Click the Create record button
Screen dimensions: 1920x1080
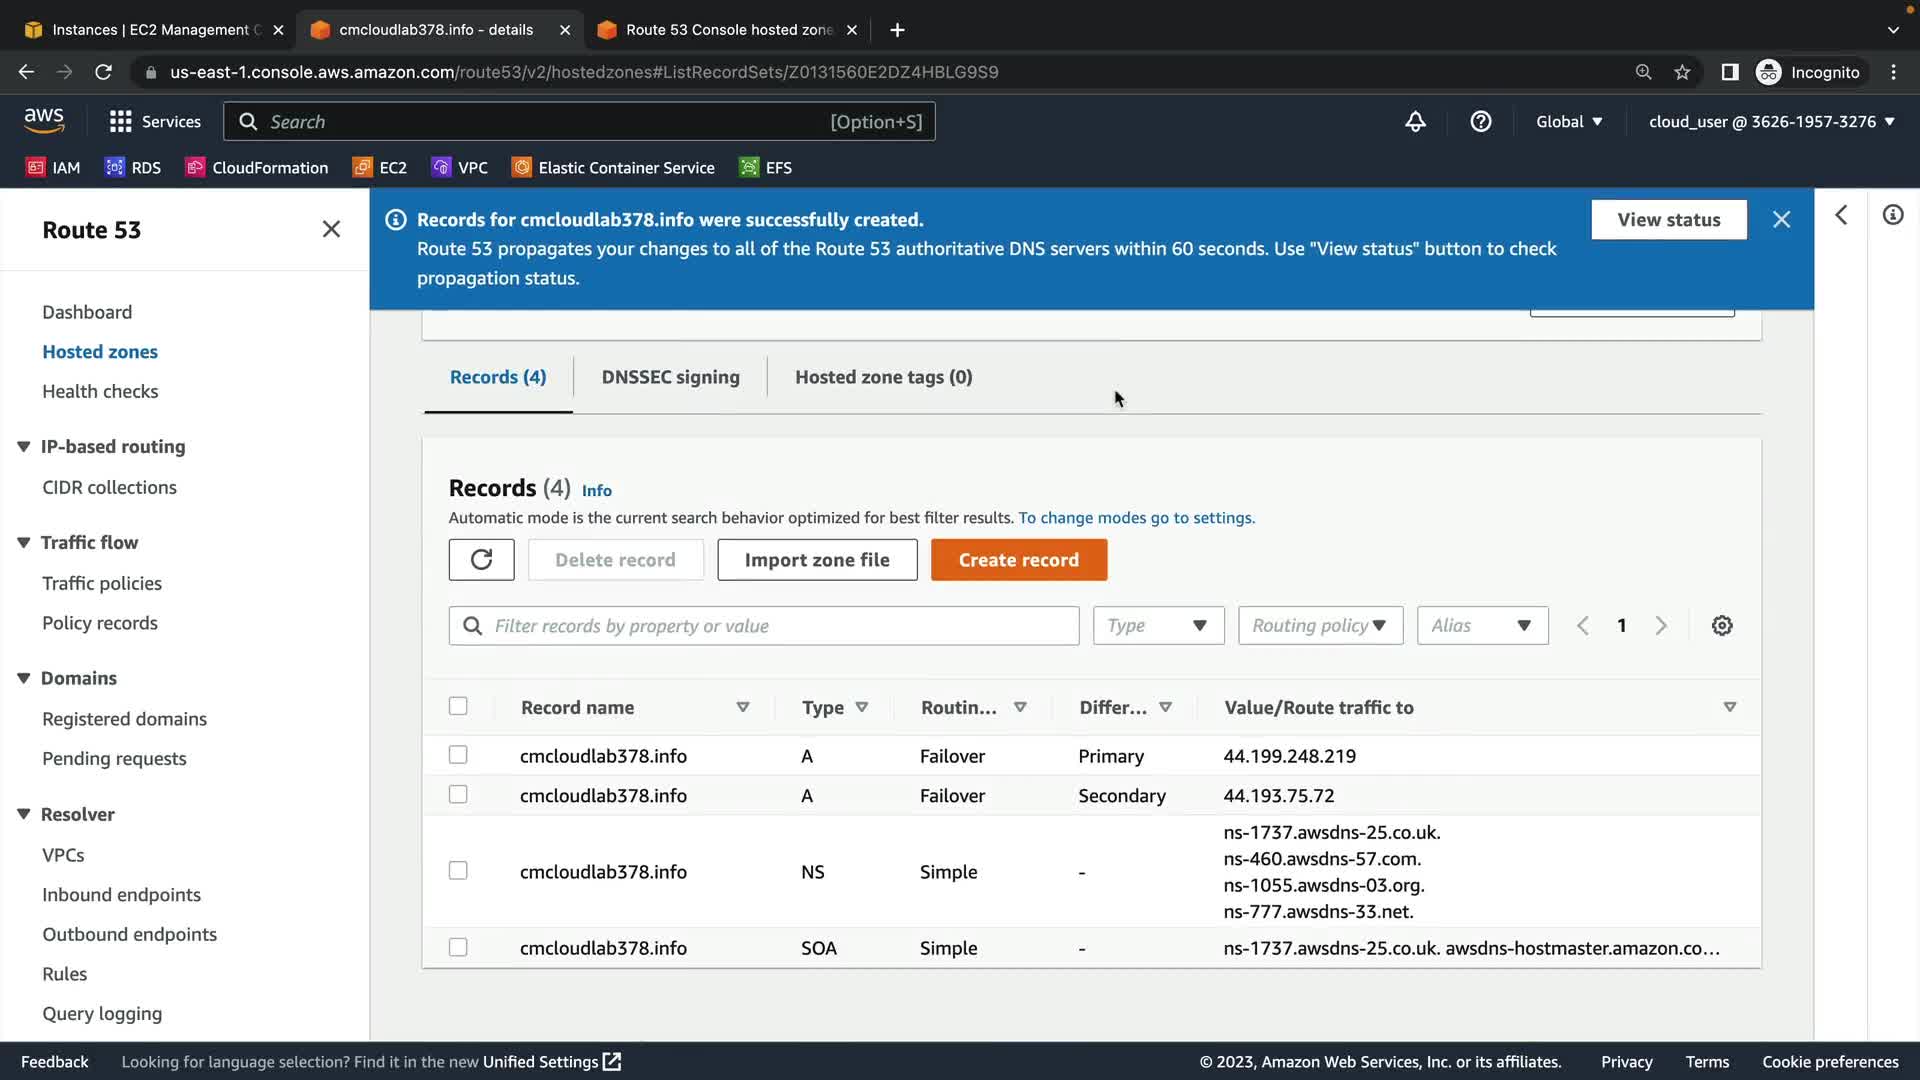click(x=1018, y=560)
